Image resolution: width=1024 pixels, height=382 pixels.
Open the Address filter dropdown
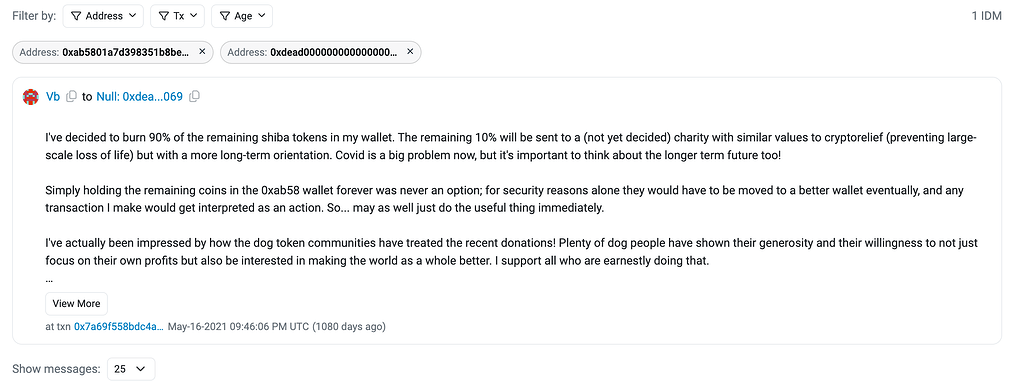coord(103,16)
